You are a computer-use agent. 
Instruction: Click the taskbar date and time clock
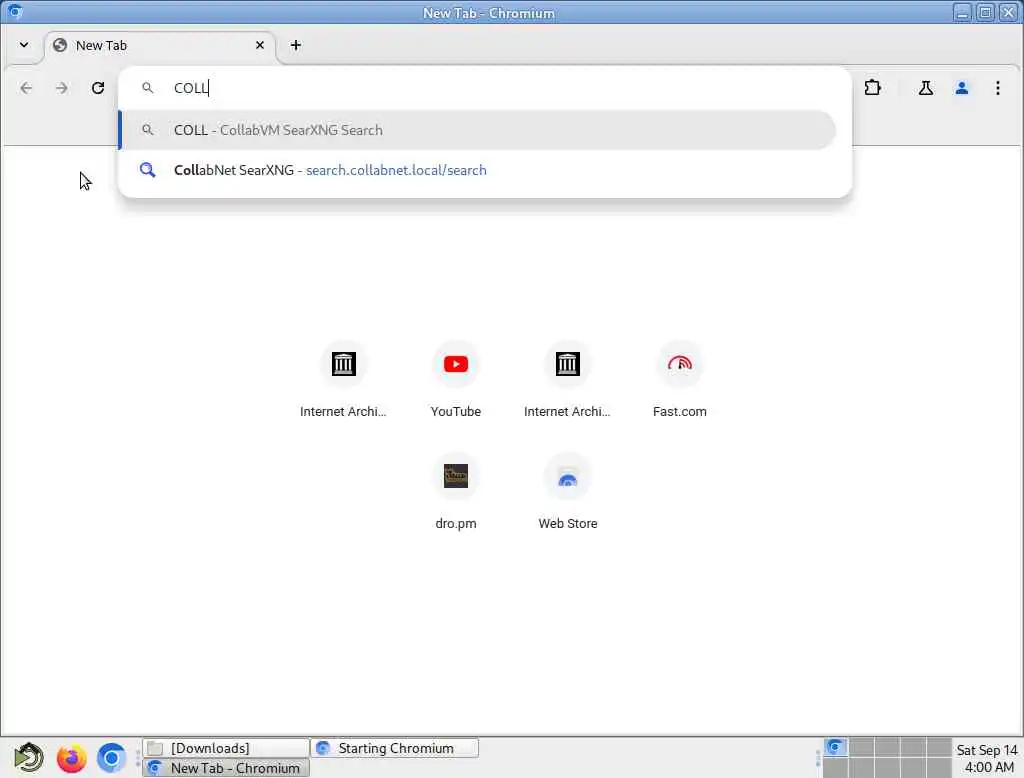[987, 758]
